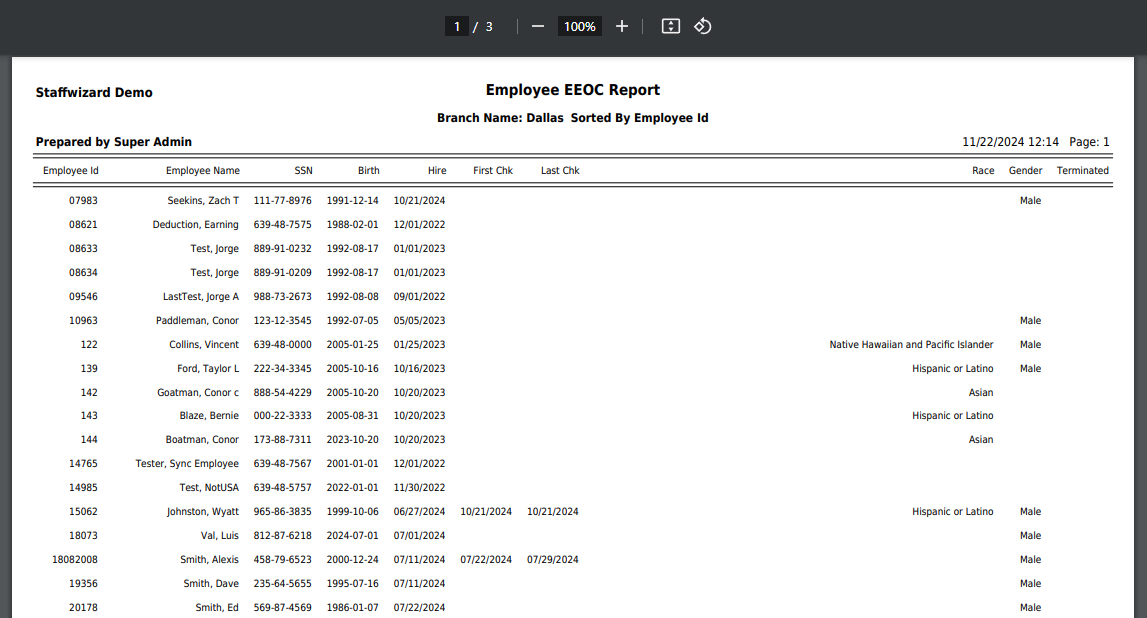Click the Gender column header

pyautogui.click(x=1025, y=171)
